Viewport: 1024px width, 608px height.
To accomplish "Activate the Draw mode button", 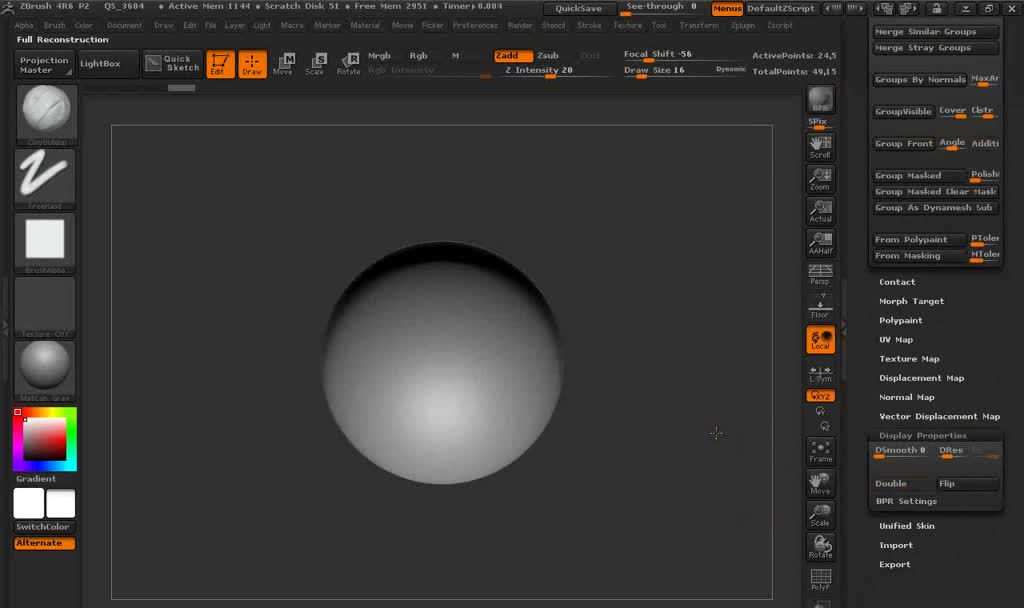I will pos(252,64).
